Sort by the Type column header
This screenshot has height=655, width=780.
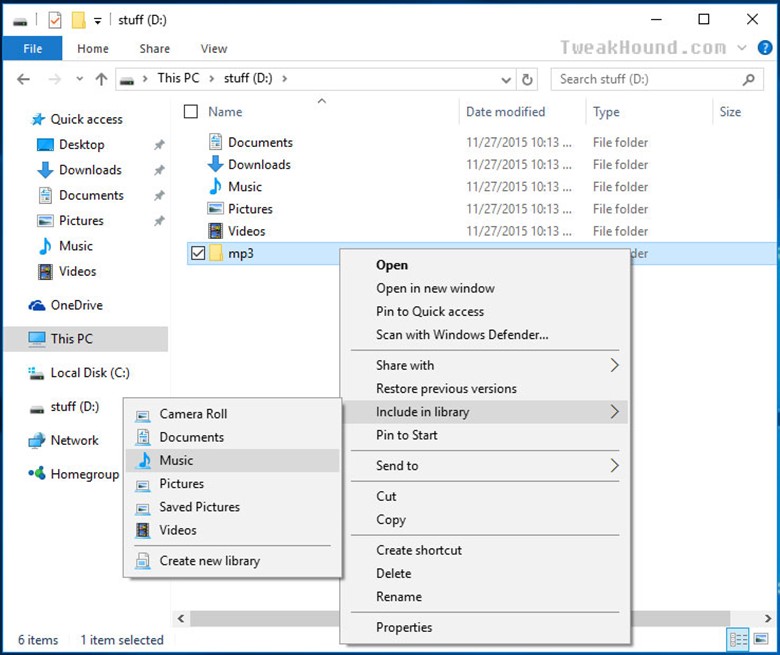[x=606, y=112]
